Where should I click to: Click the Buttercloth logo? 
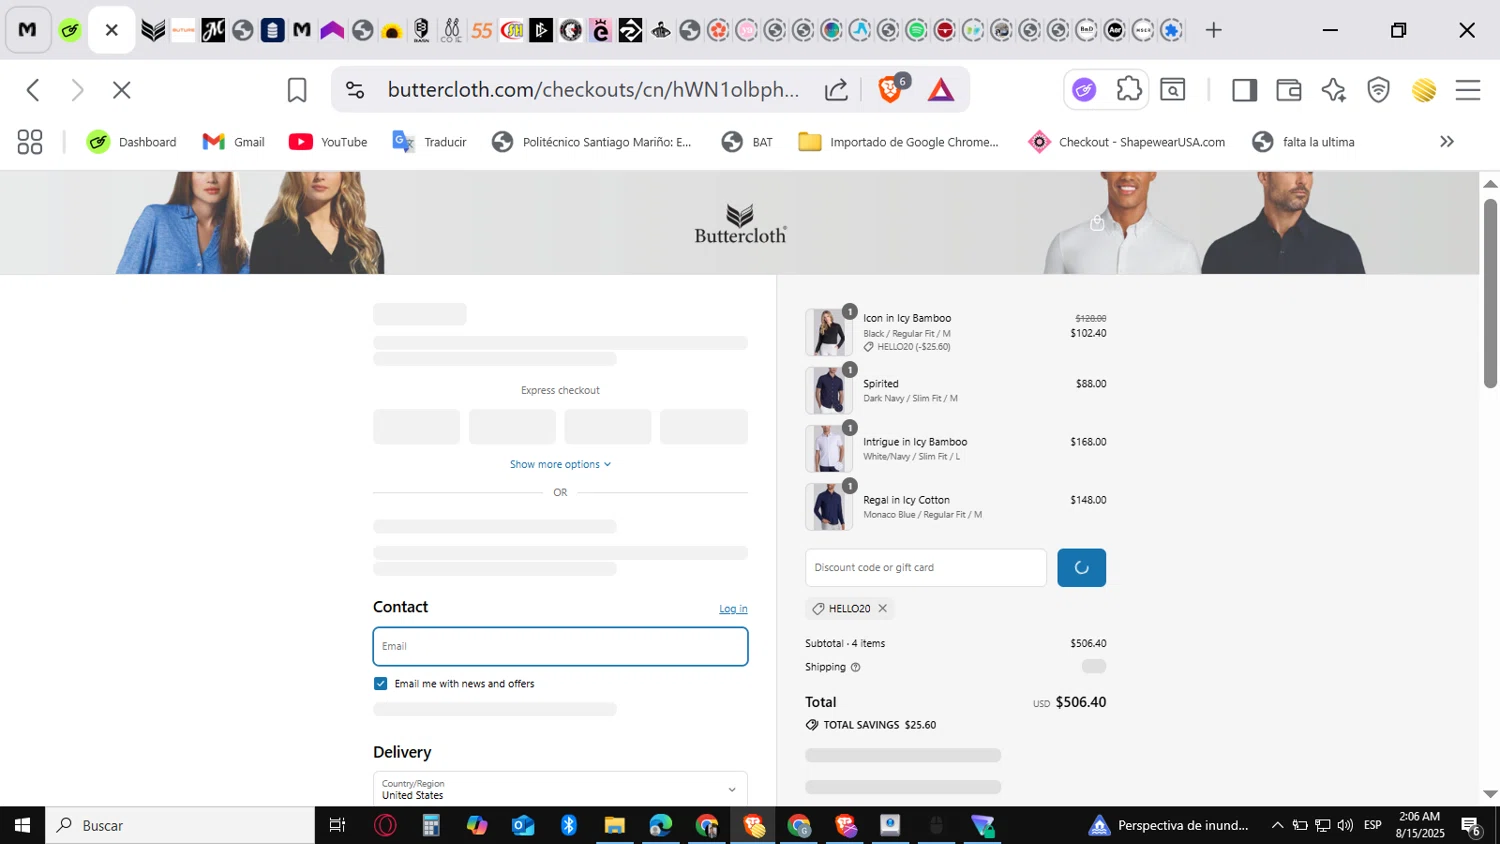740,224
